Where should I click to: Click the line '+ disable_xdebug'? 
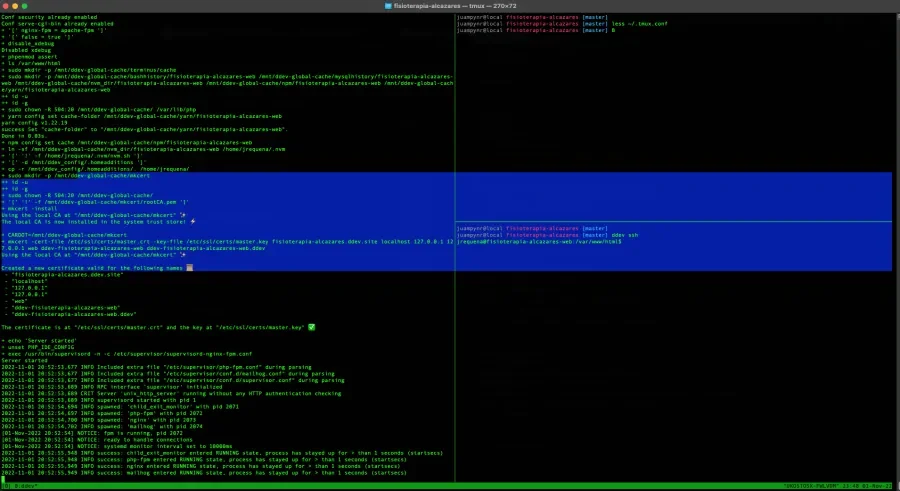(x=28, y=44)
